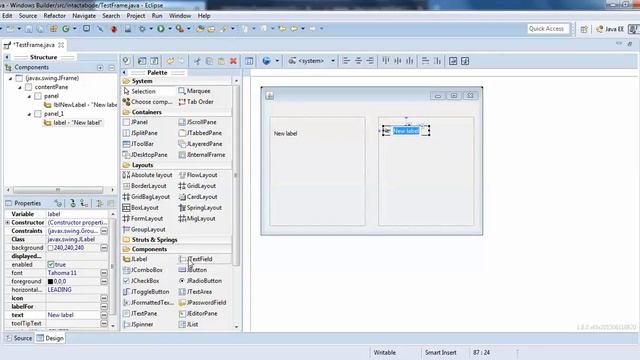Open the background color 240,240,240 swatch
This screenshot has width=640, height=360.
tap(50, 248)
